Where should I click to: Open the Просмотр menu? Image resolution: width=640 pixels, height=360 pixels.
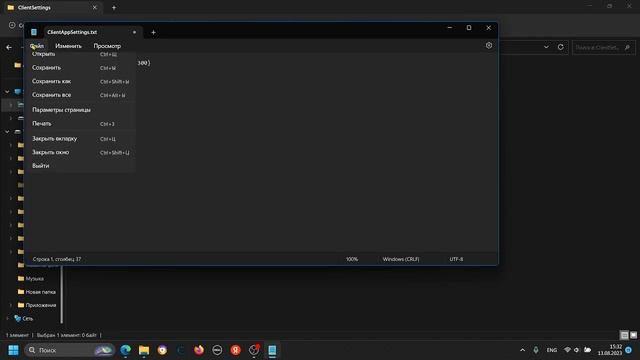tap(107, 46)
